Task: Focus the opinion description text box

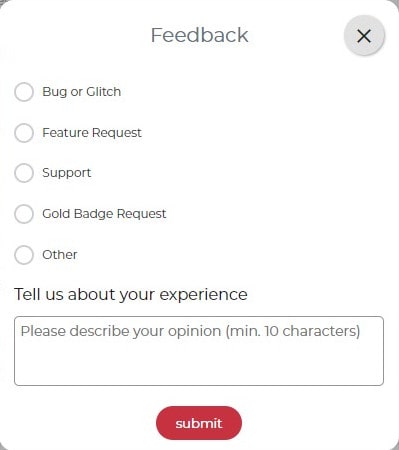Action: (x=199, y=351)
